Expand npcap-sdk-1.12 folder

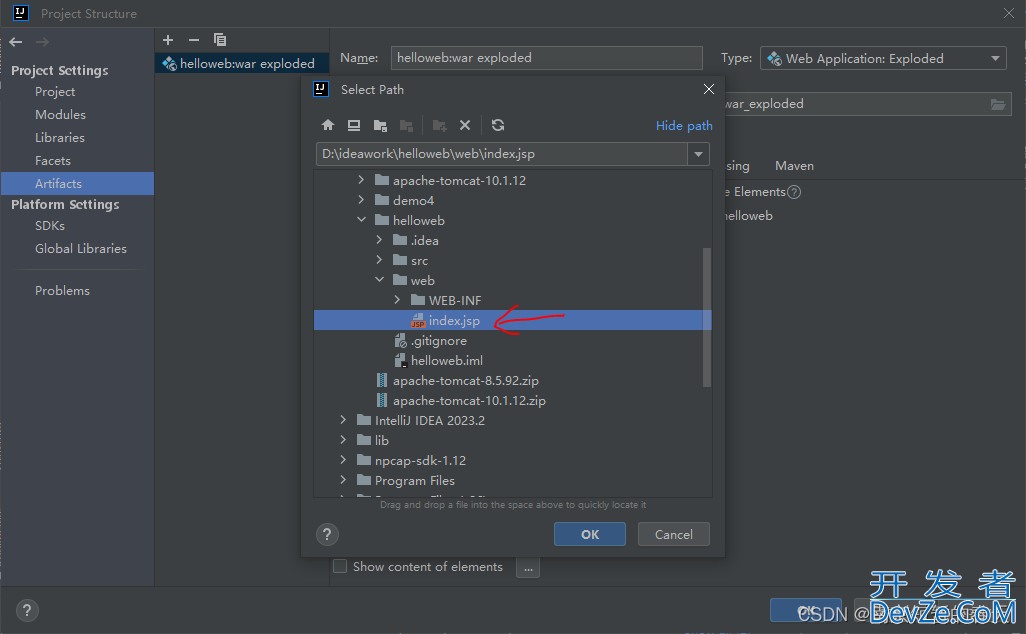click(343, 460)
